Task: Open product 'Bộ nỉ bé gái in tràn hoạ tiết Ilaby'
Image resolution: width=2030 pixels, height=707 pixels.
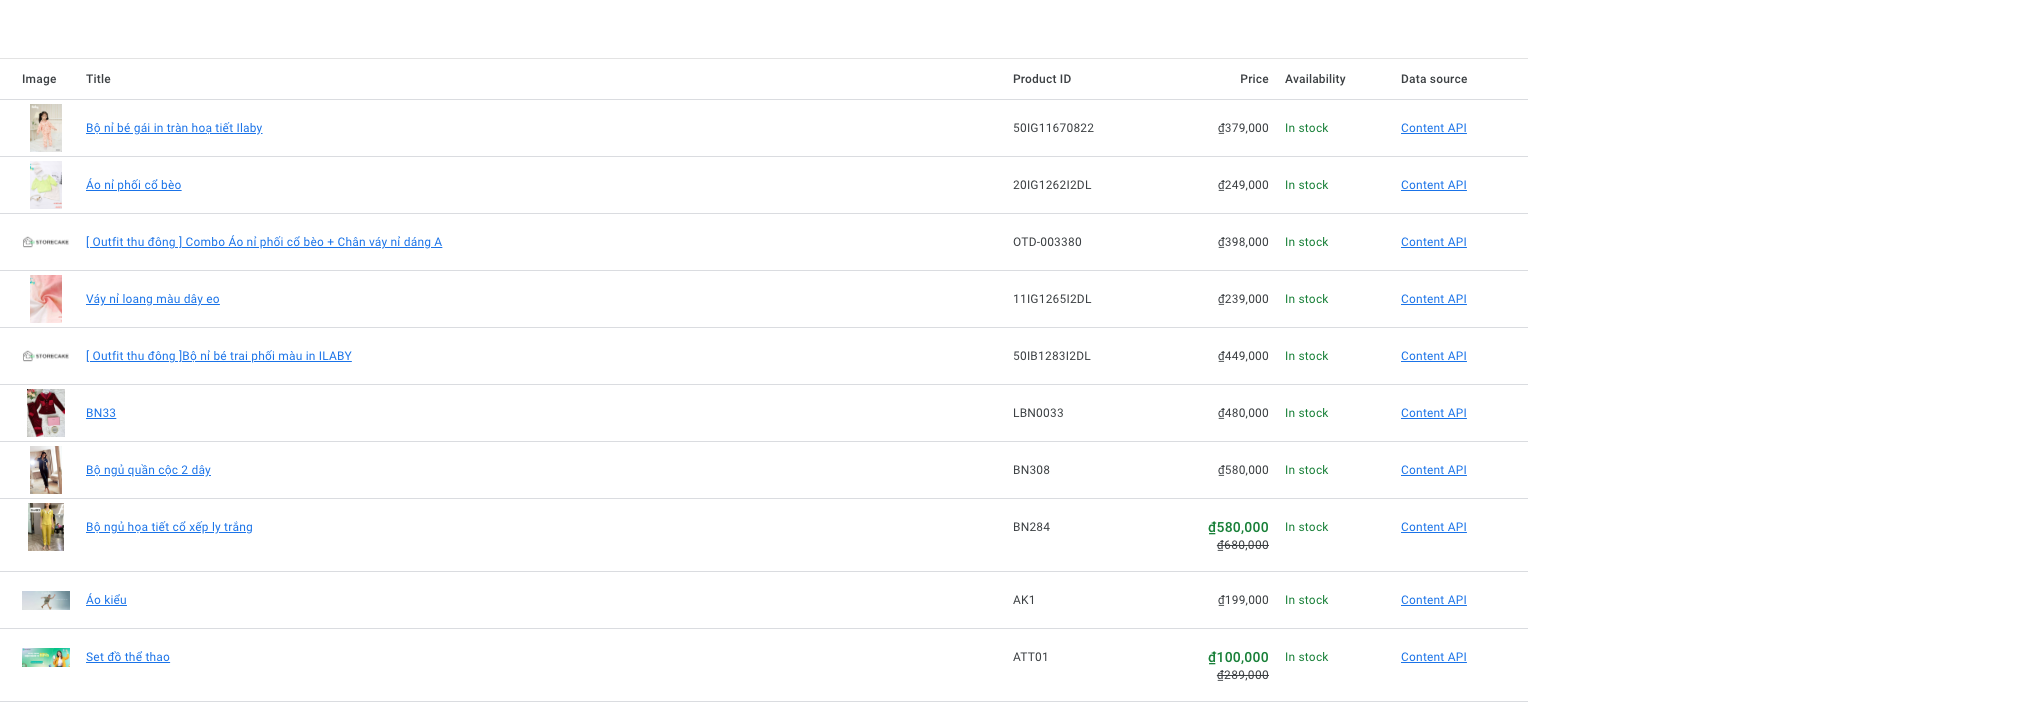Action: tap(174, 128)
